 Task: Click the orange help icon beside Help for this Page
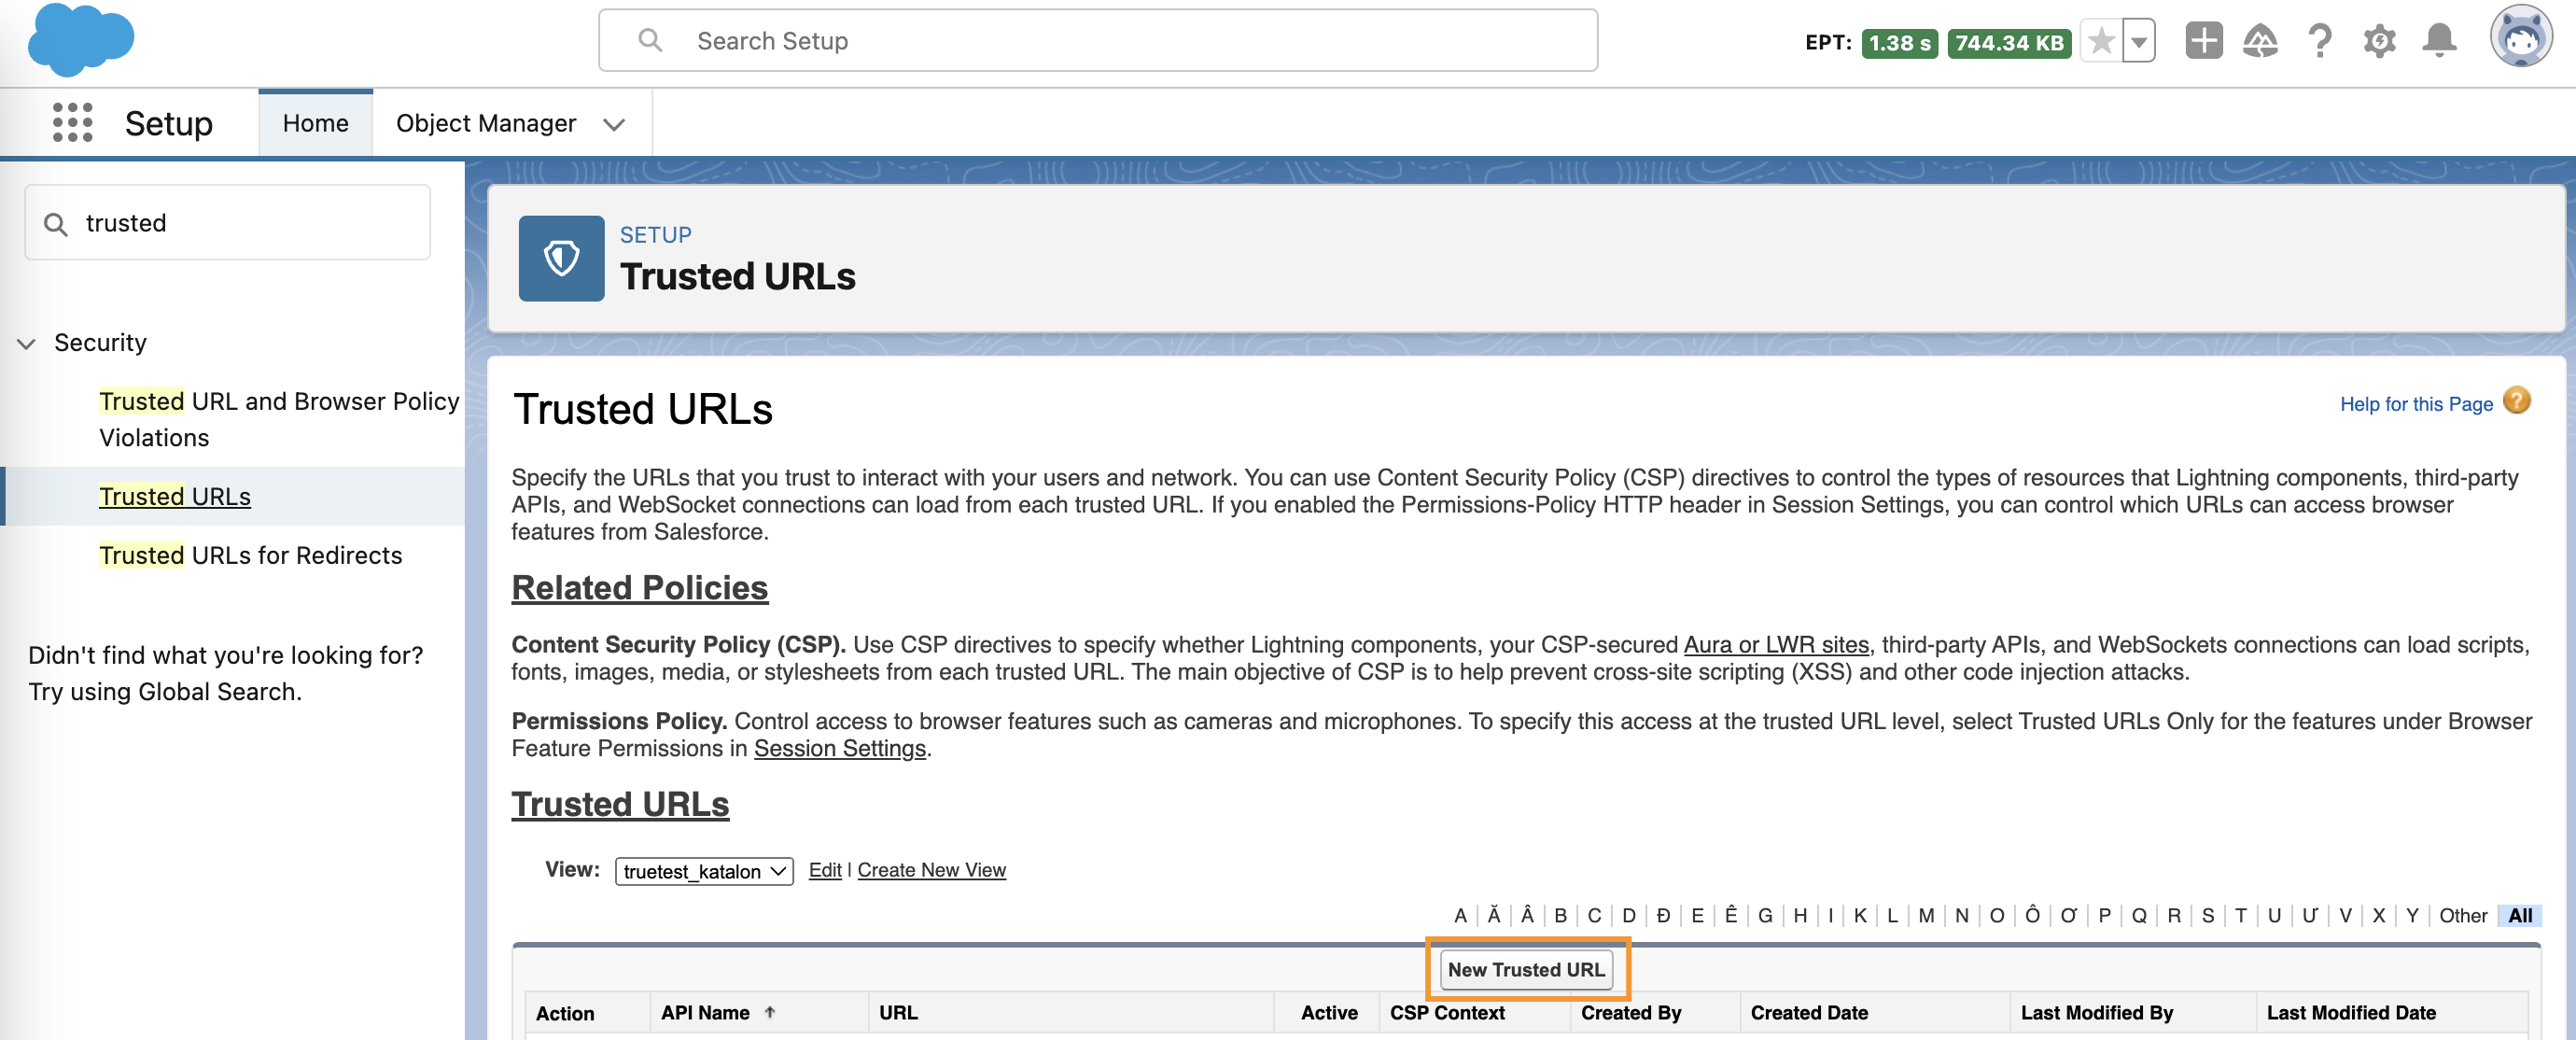pyautogui.click(x=2516, y=401)
